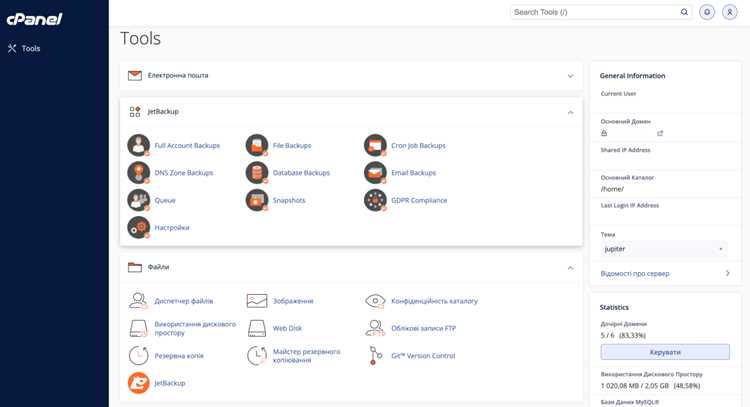Expand the Електронна пошта section
This screenshot has height=407, width=750.
coord(570,76)
